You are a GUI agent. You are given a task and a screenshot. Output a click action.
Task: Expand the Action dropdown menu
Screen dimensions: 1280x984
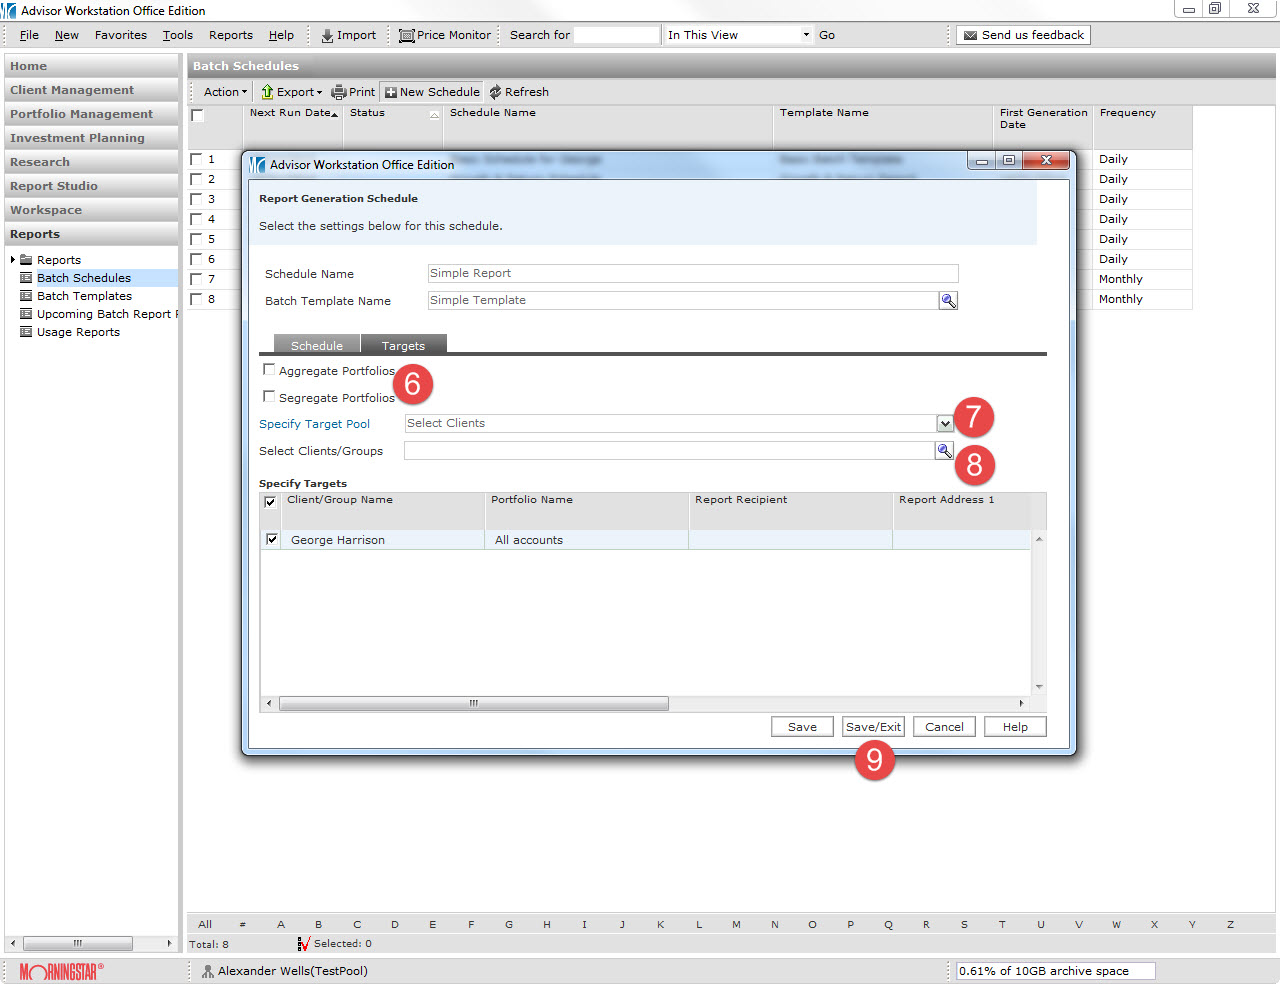click(x=225, y=92)
